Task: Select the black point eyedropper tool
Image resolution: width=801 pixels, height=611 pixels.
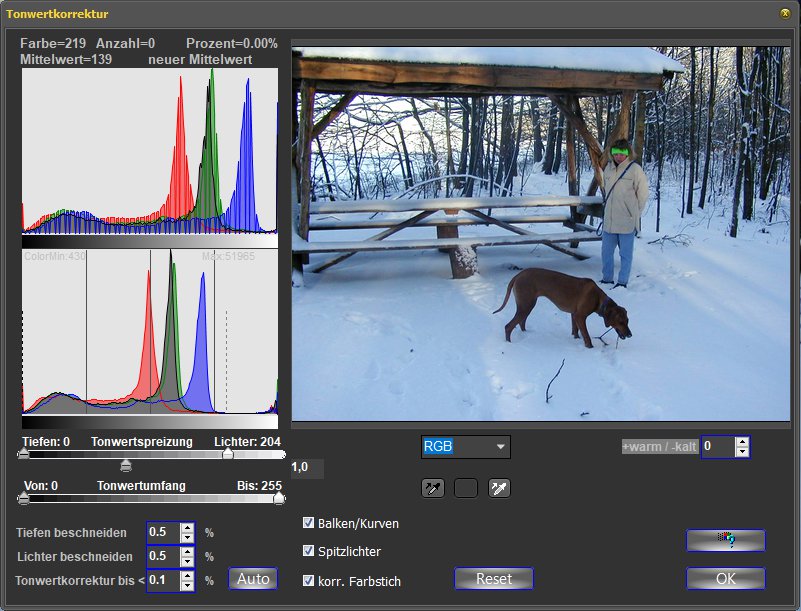Action: point(432,488)
